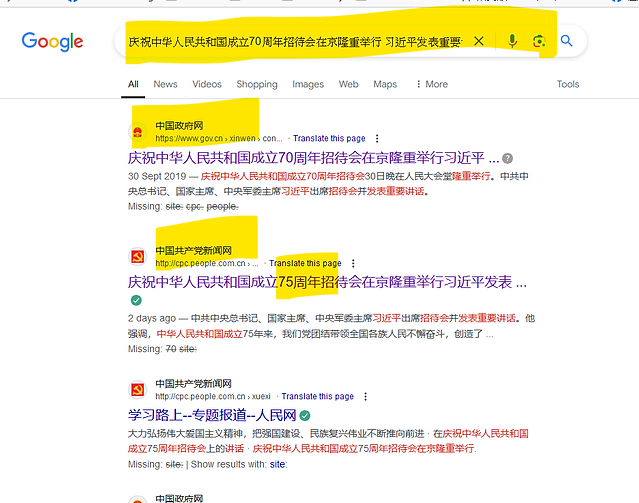Select the All results tab
The width and height of the screenshot is (639, 503).
133,84
